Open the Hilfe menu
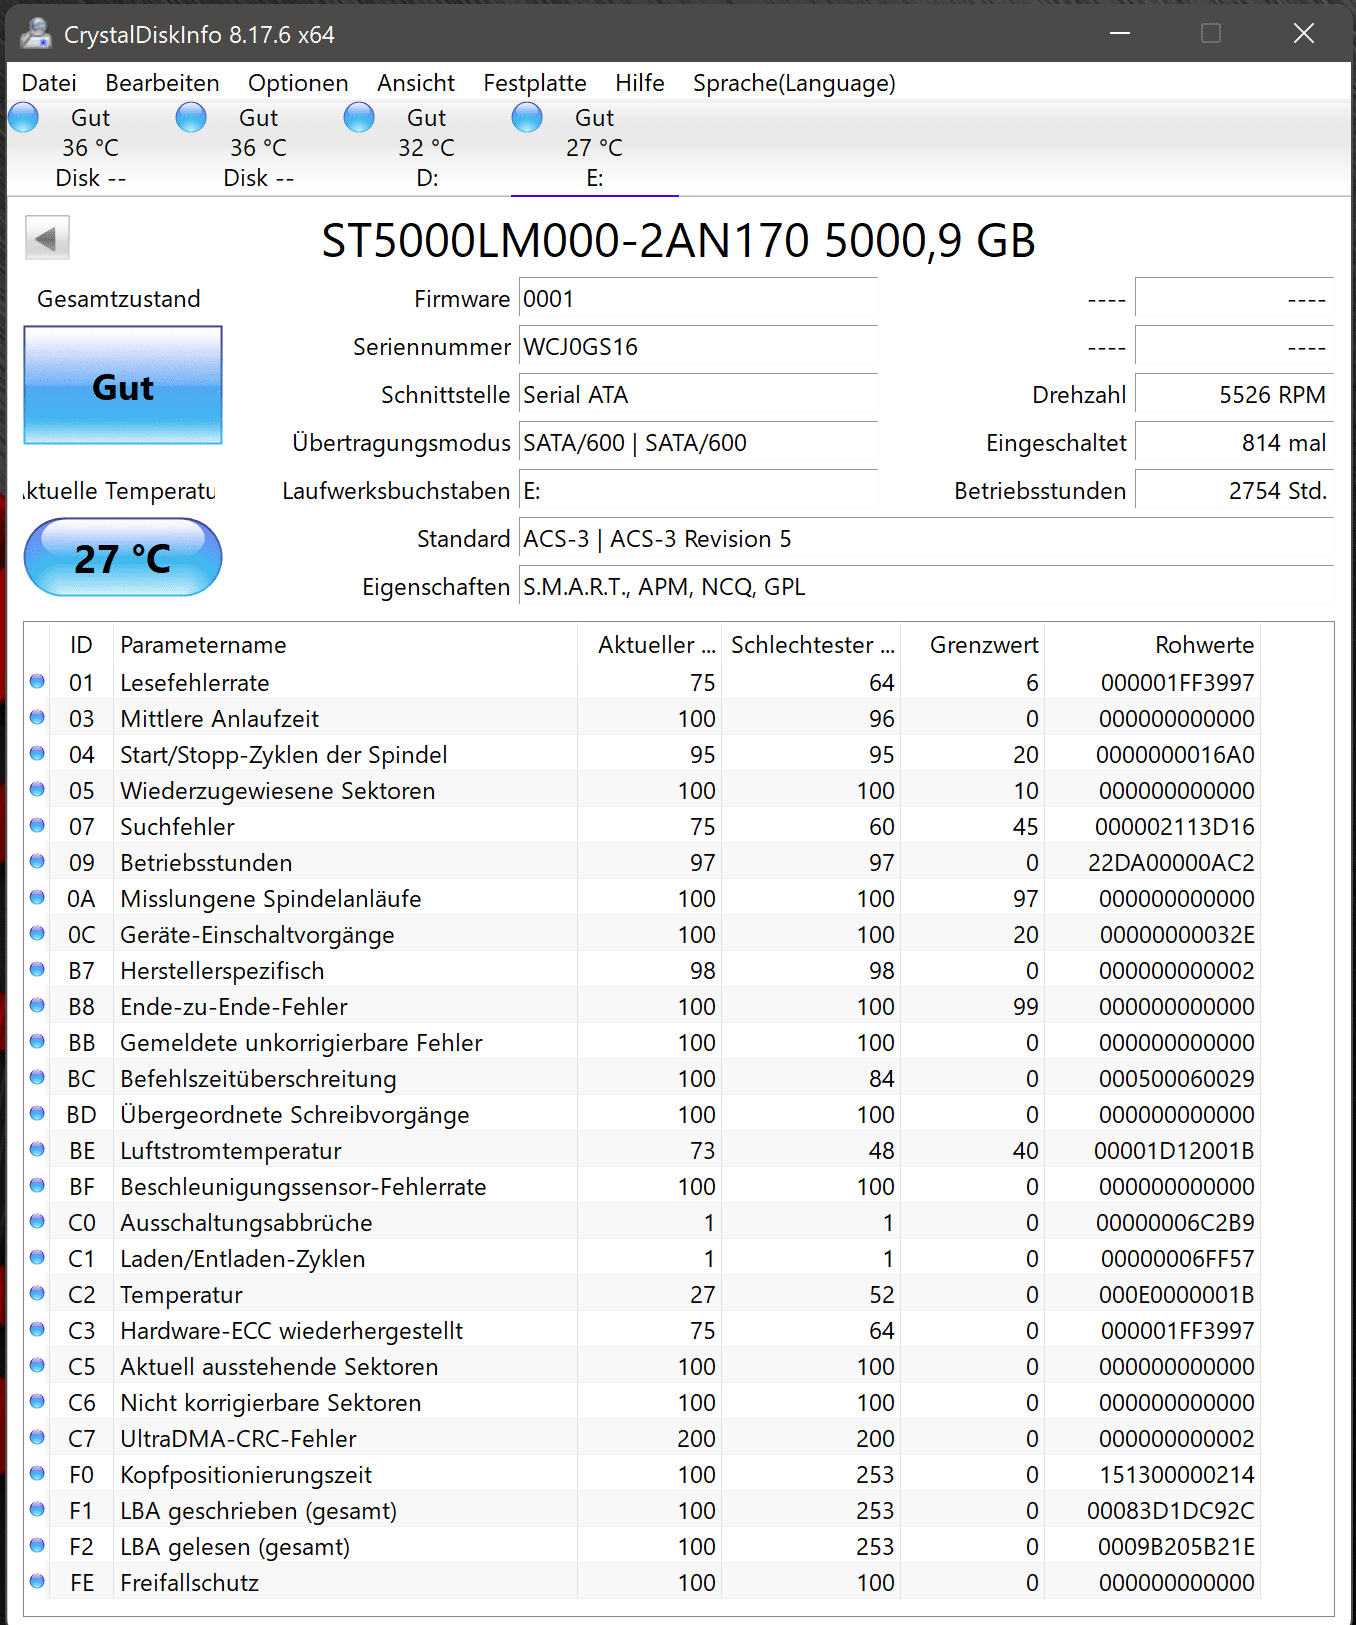This screenshot has width=1356, height=1625. 640,83
